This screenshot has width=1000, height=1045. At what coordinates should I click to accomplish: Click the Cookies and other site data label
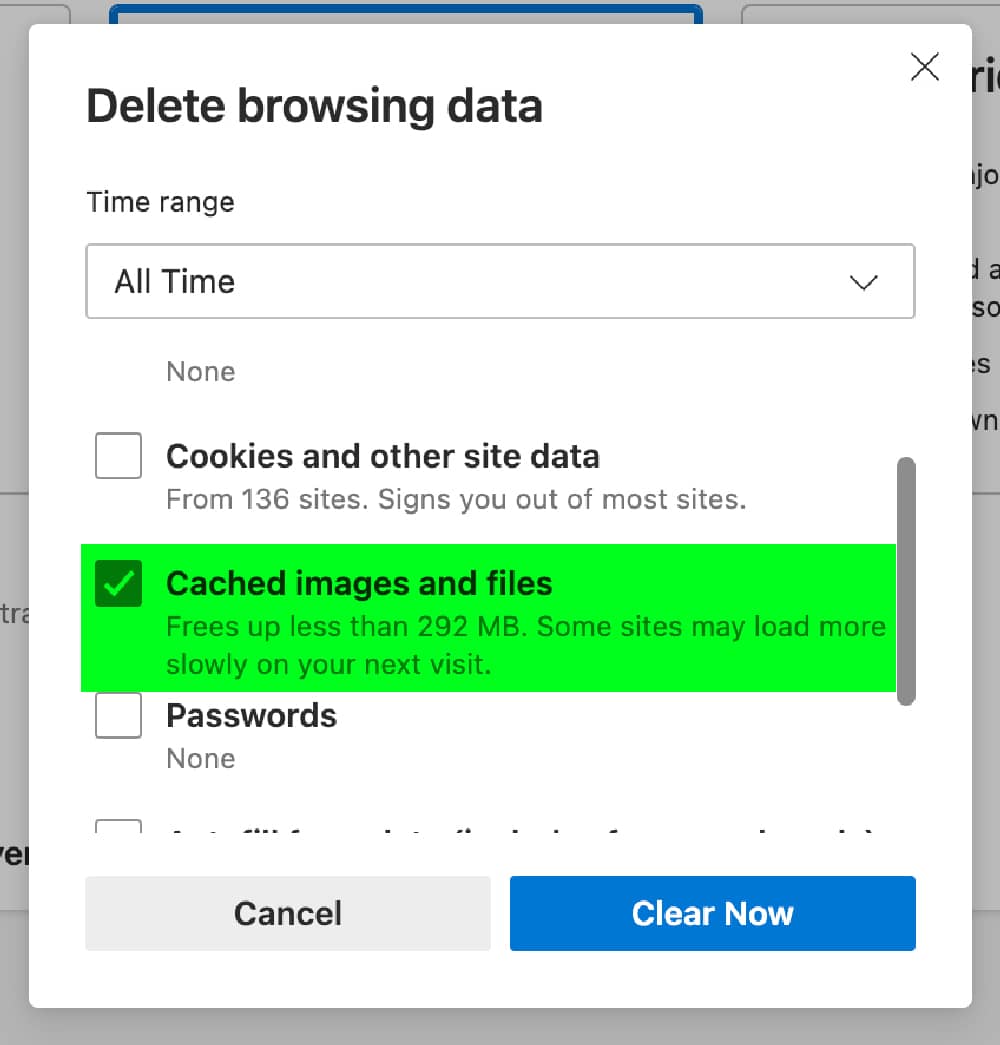point(384,455)
